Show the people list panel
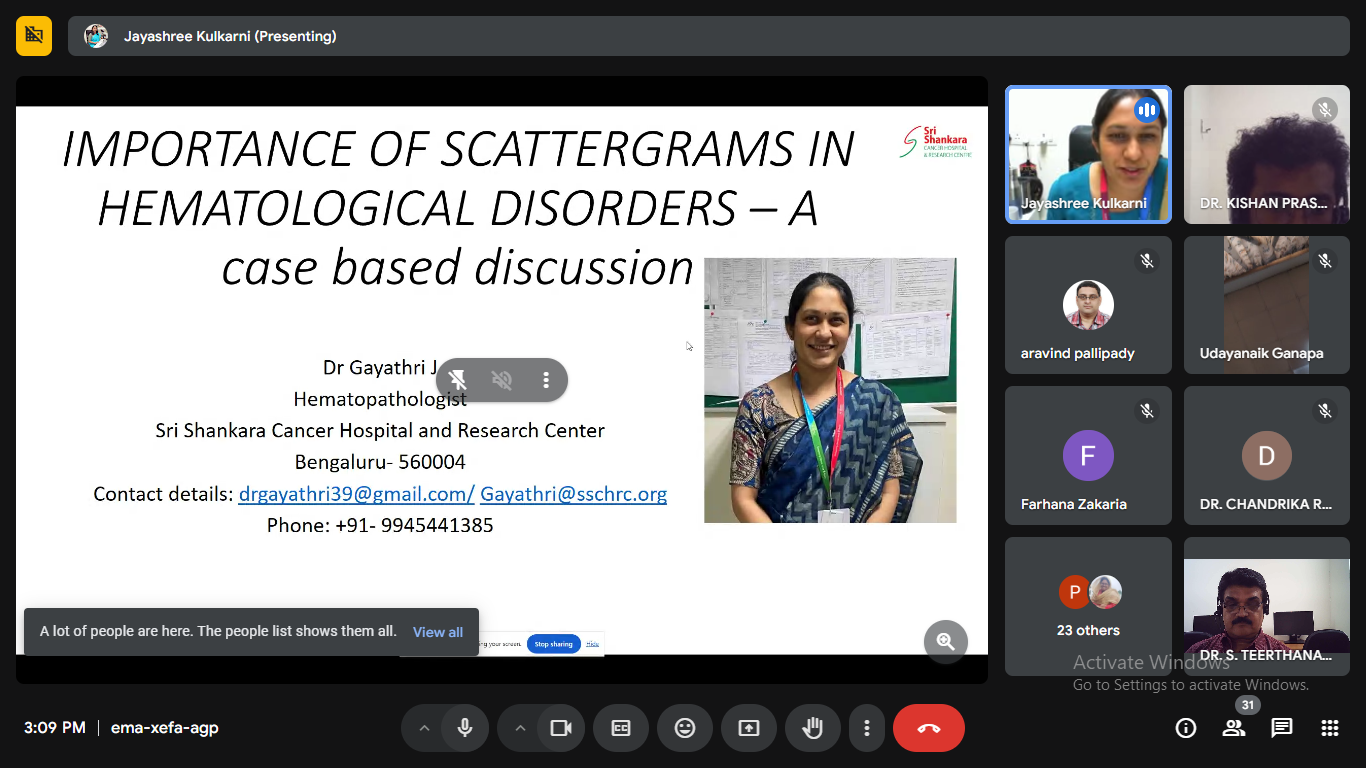The height and width of the screenshot is (768, 1366). coord(1234,728)
